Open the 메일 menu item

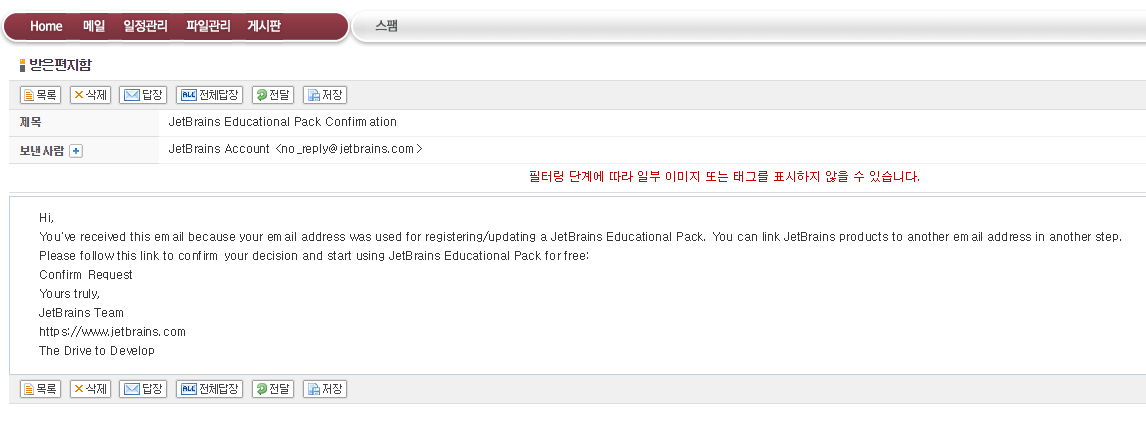[94, 26]
